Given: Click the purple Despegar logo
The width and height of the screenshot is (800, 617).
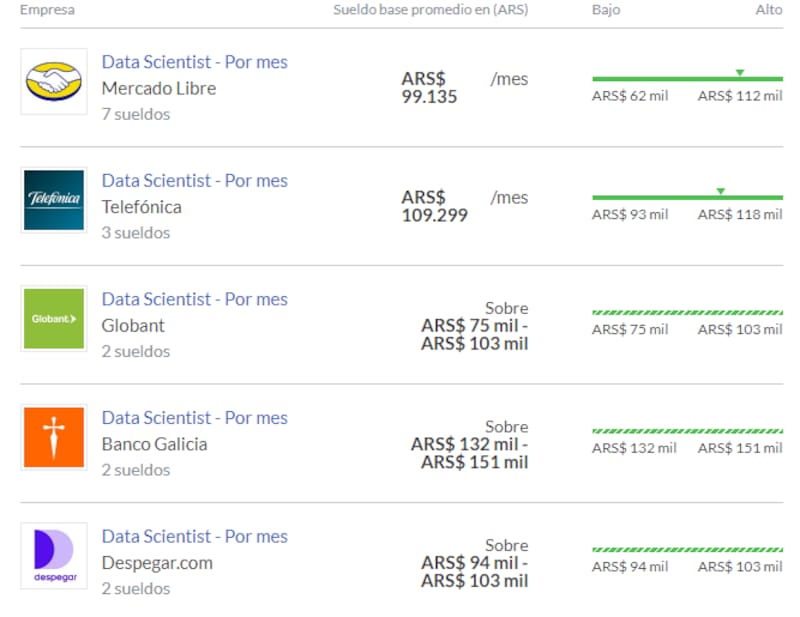Looking at the screenshot, I should (x=54, y=556).
